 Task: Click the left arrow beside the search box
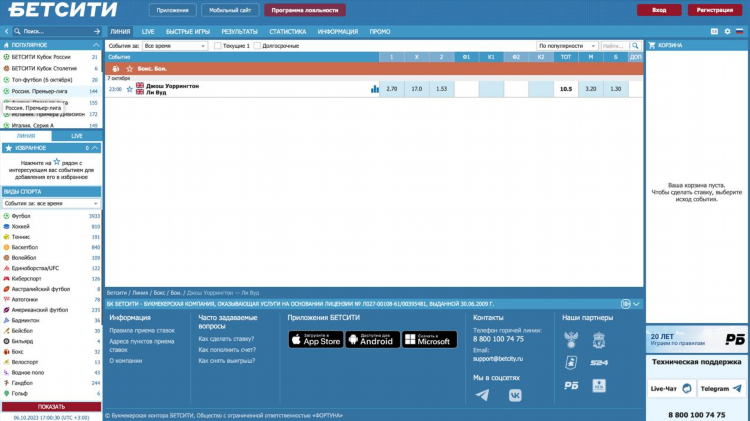6,31
